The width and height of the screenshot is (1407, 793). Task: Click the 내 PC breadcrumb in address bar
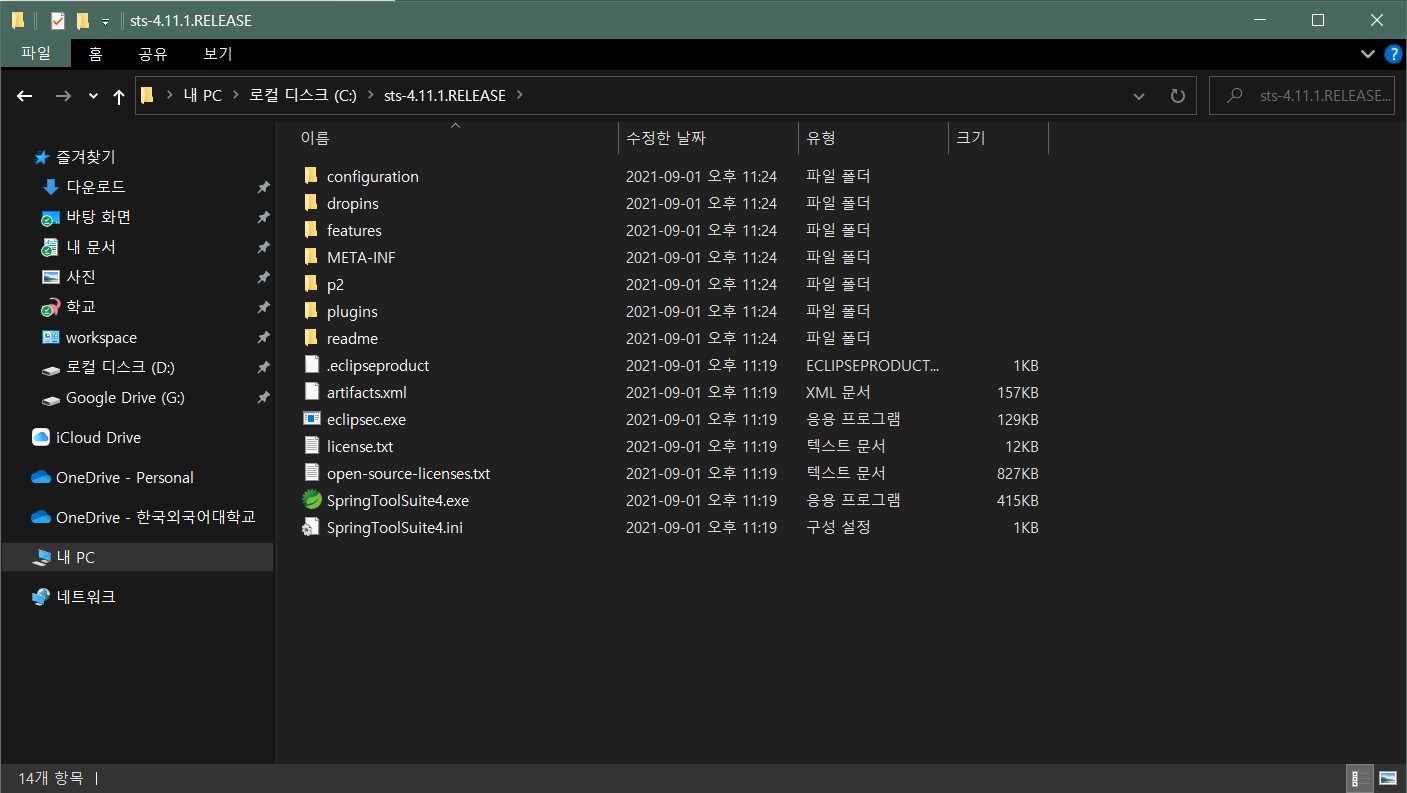click(202, 96)
